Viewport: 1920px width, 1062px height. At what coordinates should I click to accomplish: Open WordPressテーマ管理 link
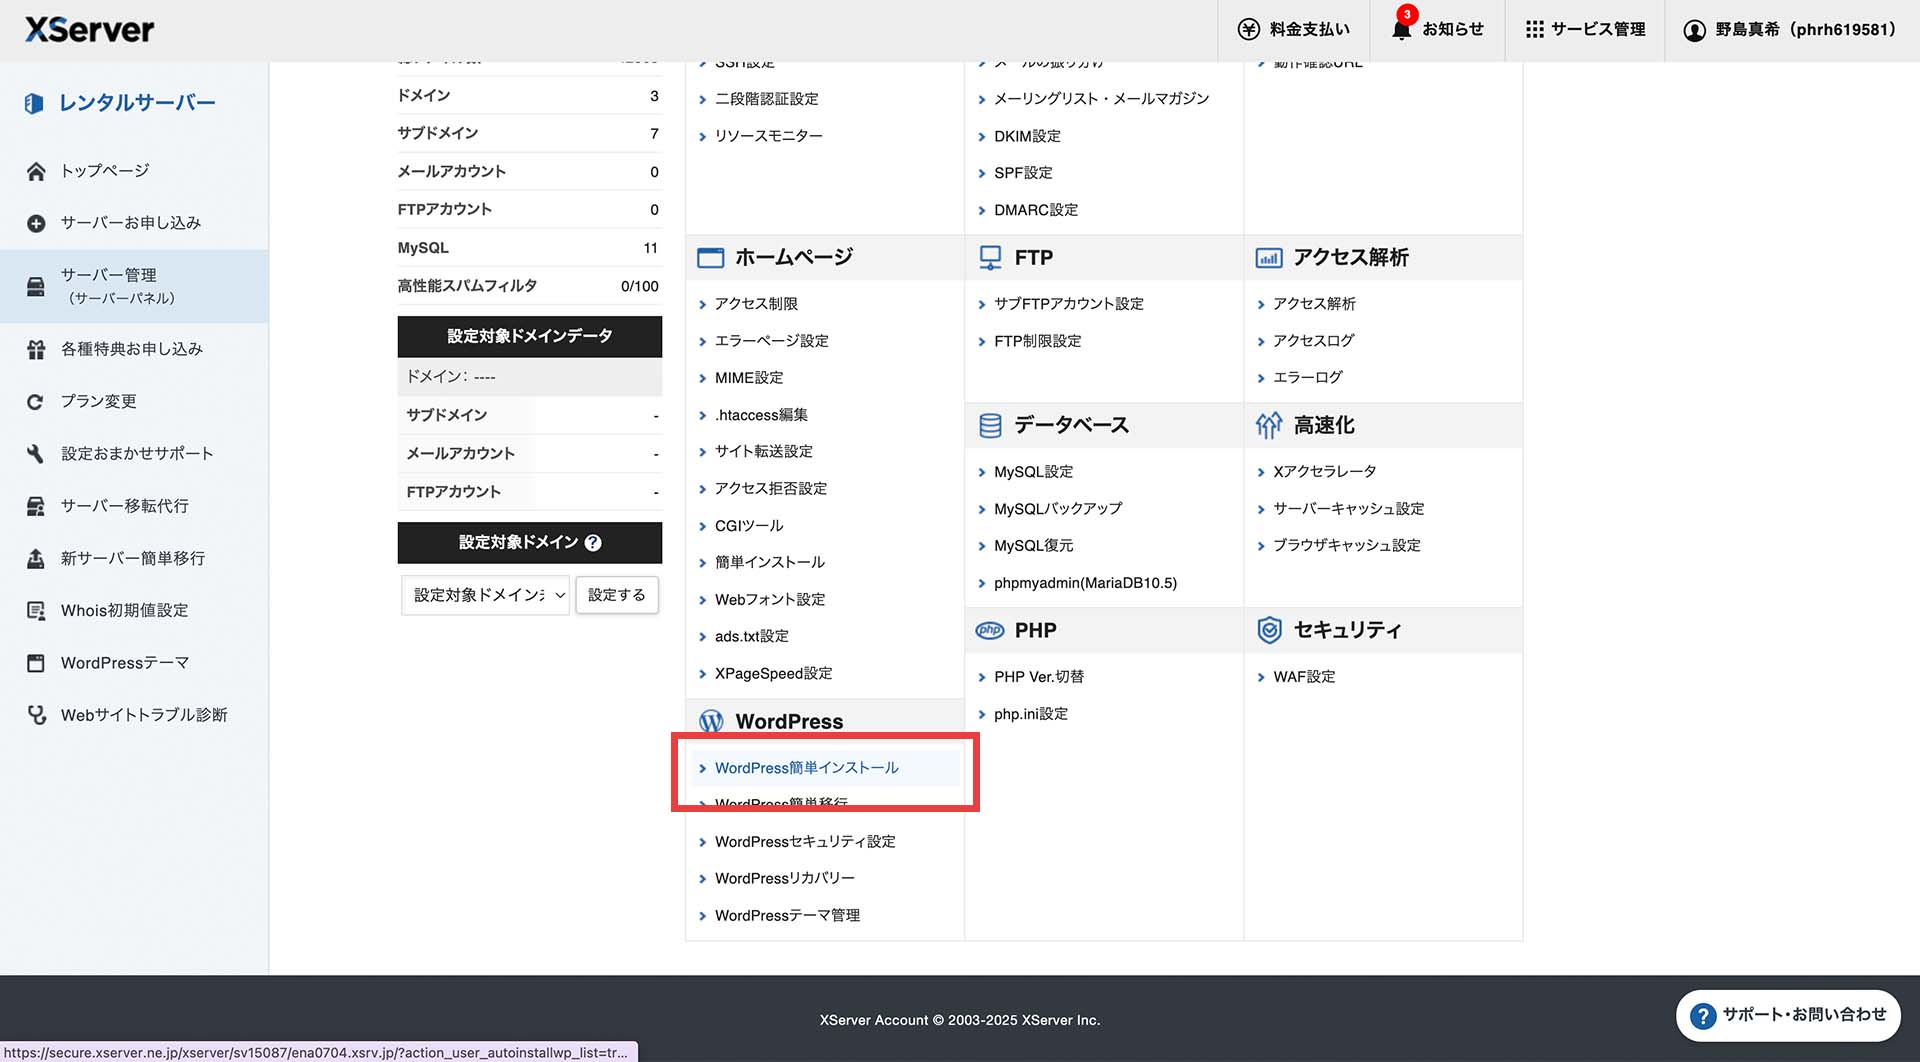click(x=787, y=916)
